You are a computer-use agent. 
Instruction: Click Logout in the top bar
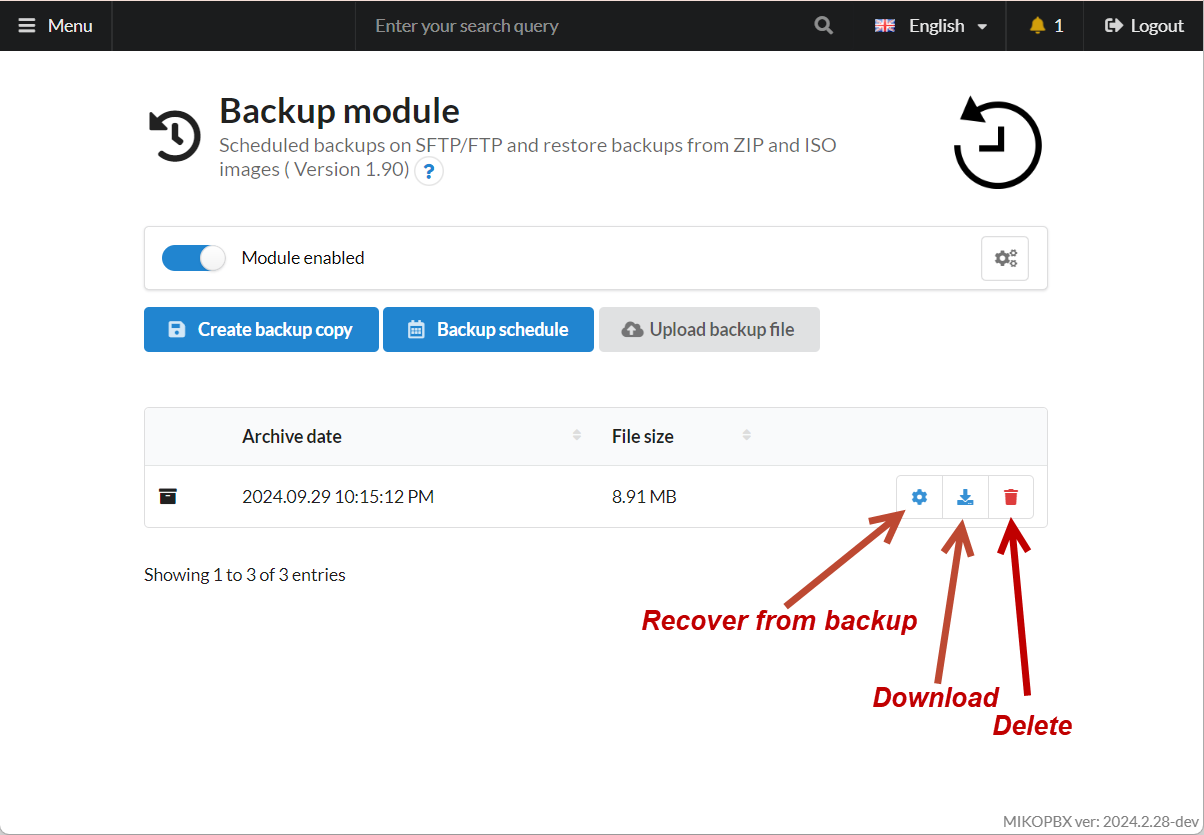click(x=1144, y=26)
